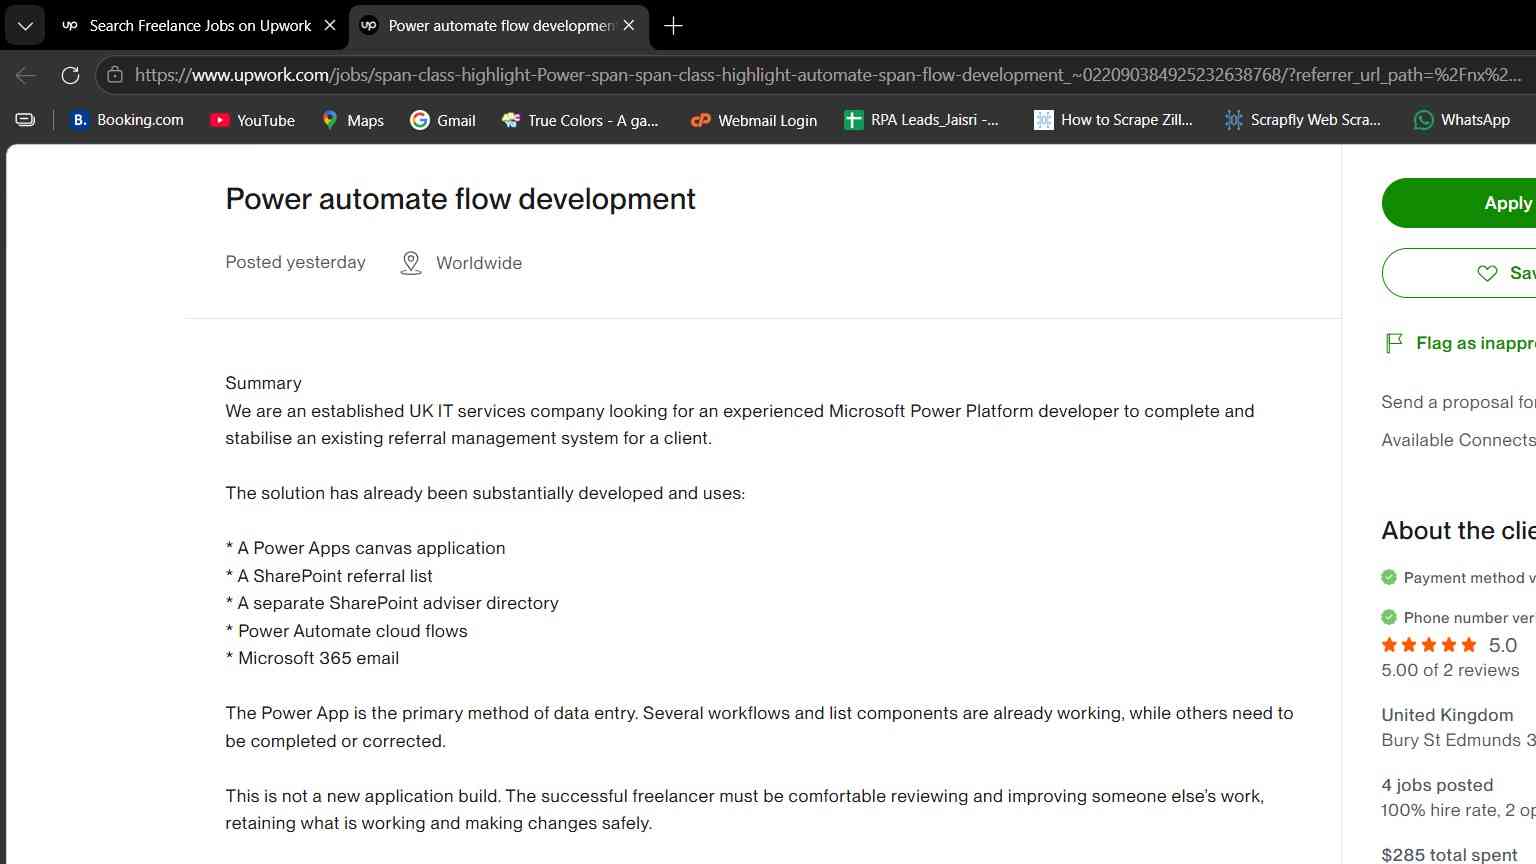Toggle the browser sidebar icon in the bookmarks bar
This screenshot has height=864, width=1536.
click(25, 120)
